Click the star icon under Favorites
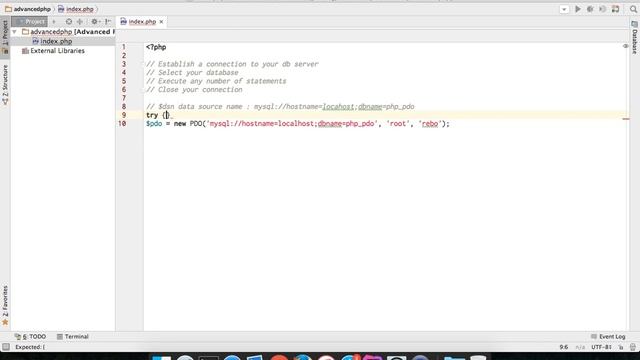Viewport: 640px width, 360px height. click(x=5, y=322)
